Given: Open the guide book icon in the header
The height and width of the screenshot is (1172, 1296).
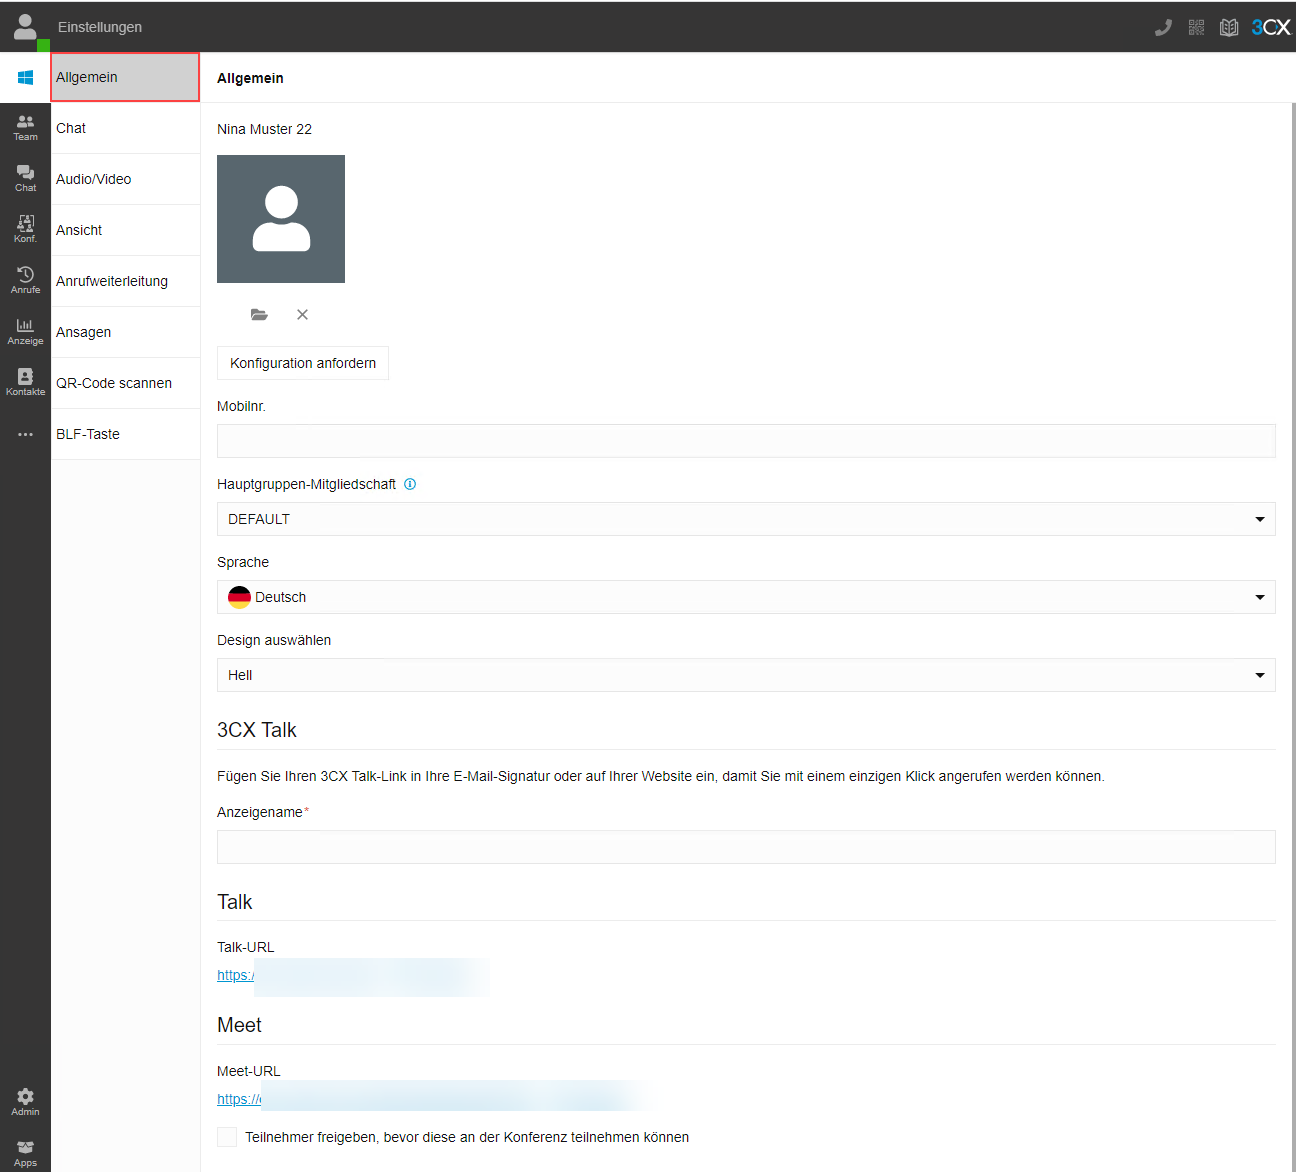Looking at the screenshot, I should (1229, 27).
